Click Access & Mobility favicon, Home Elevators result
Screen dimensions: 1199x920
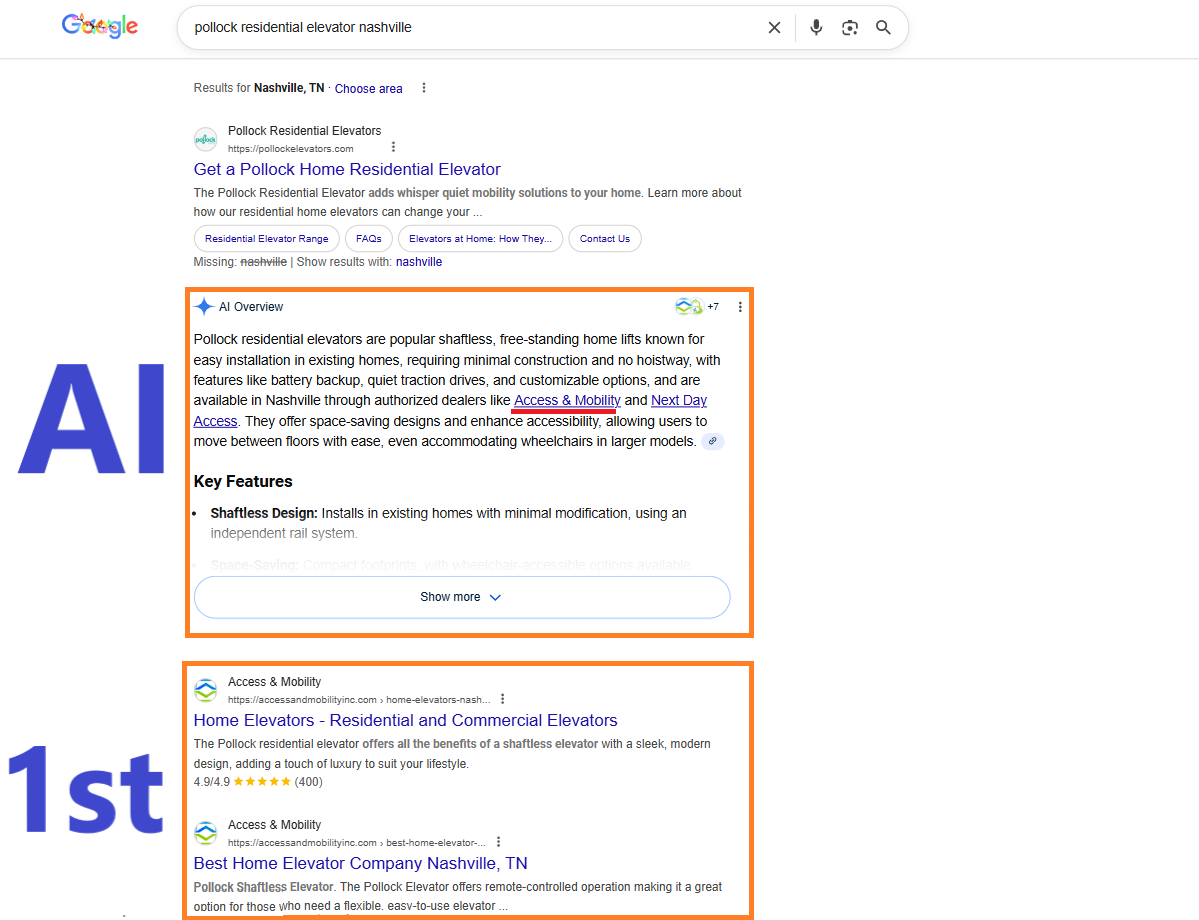pos(206,690)
